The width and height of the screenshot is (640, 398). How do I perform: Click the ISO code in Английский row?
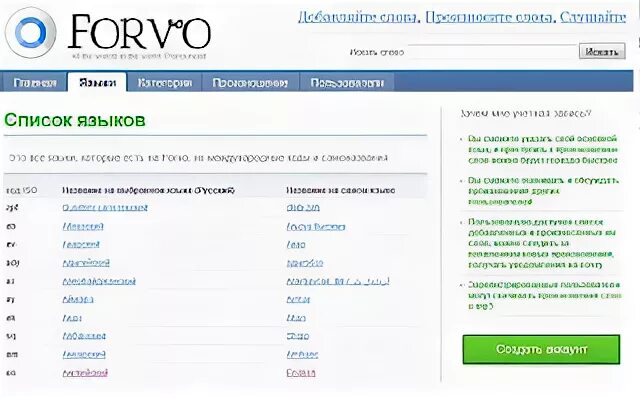click(x=11, y=373)
